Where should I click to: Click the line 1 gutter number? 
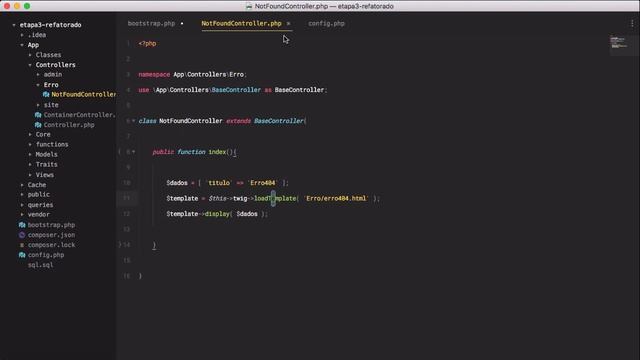(x=128, y=44)
